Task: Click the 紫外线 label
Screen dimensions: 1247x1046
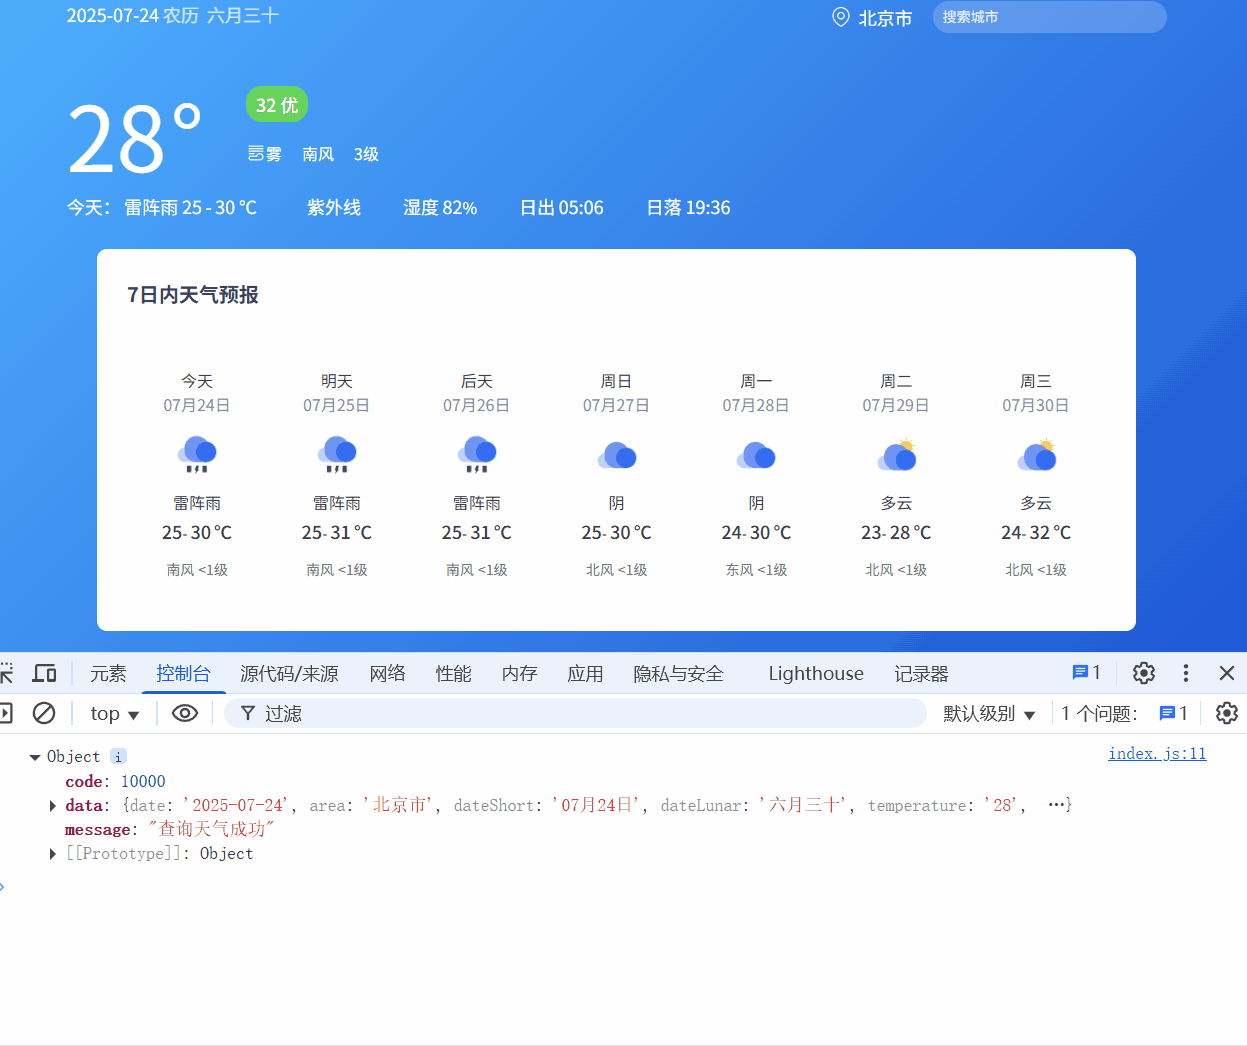Action: (334, 208)
